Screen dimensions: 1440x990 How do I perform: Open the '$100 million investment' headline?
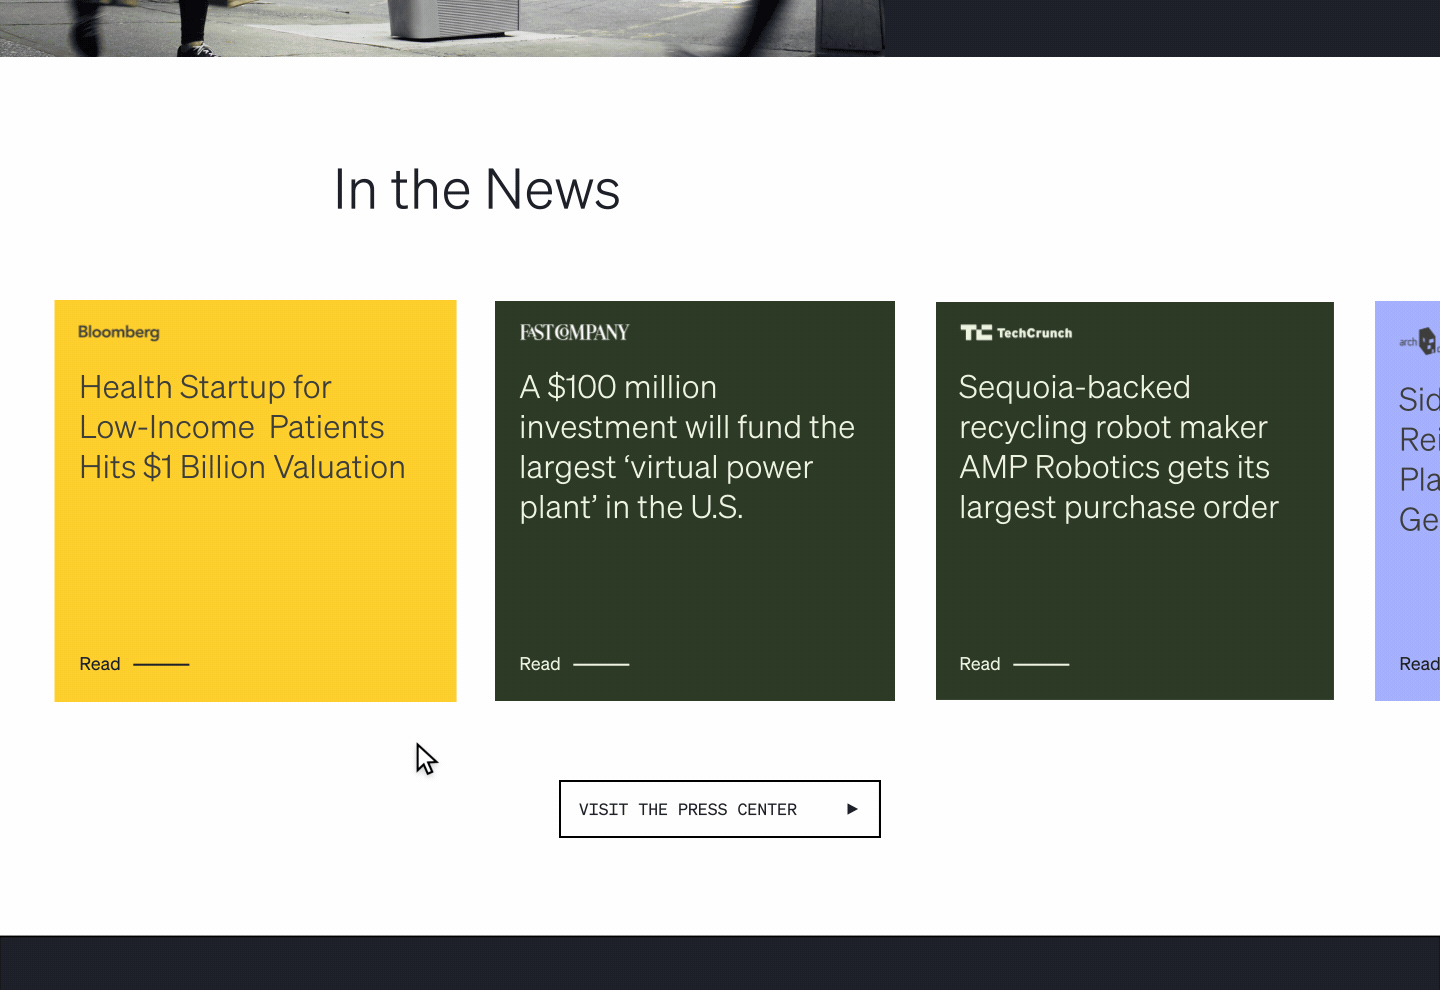(687, 447)
